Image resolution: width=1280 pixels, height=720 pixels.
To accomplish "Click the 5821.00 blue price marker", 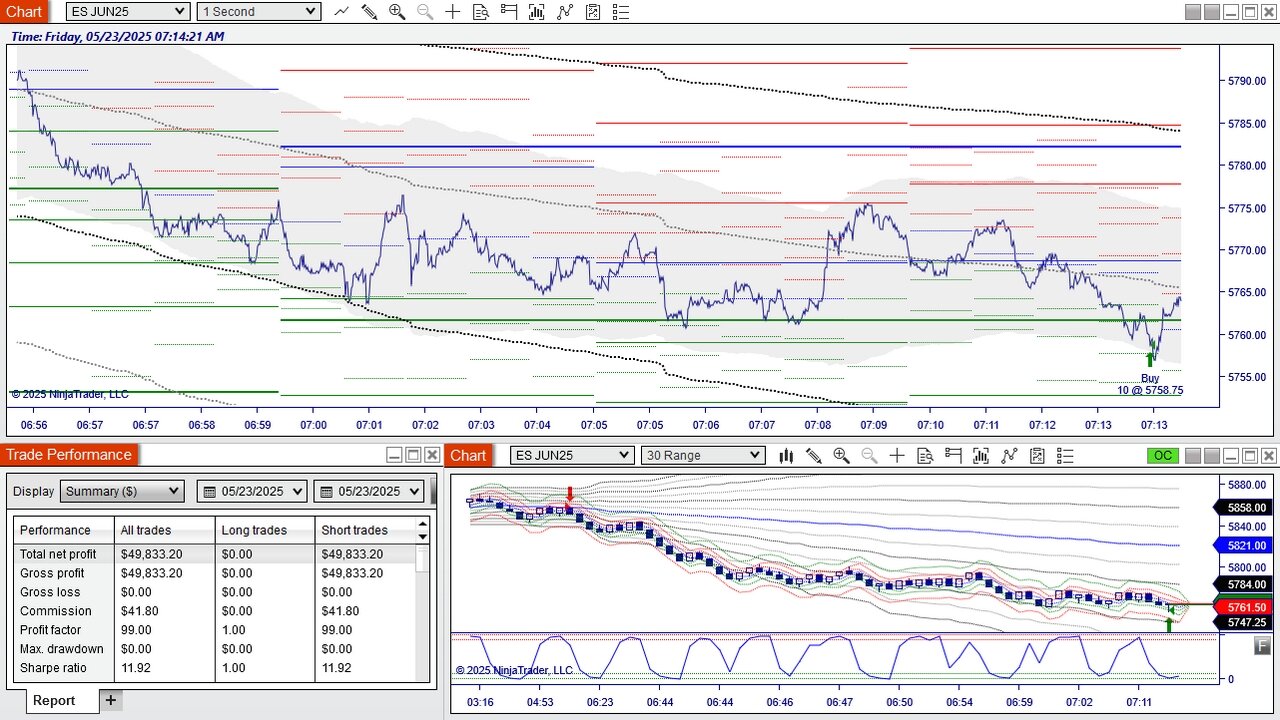I will pos(1245,545).
